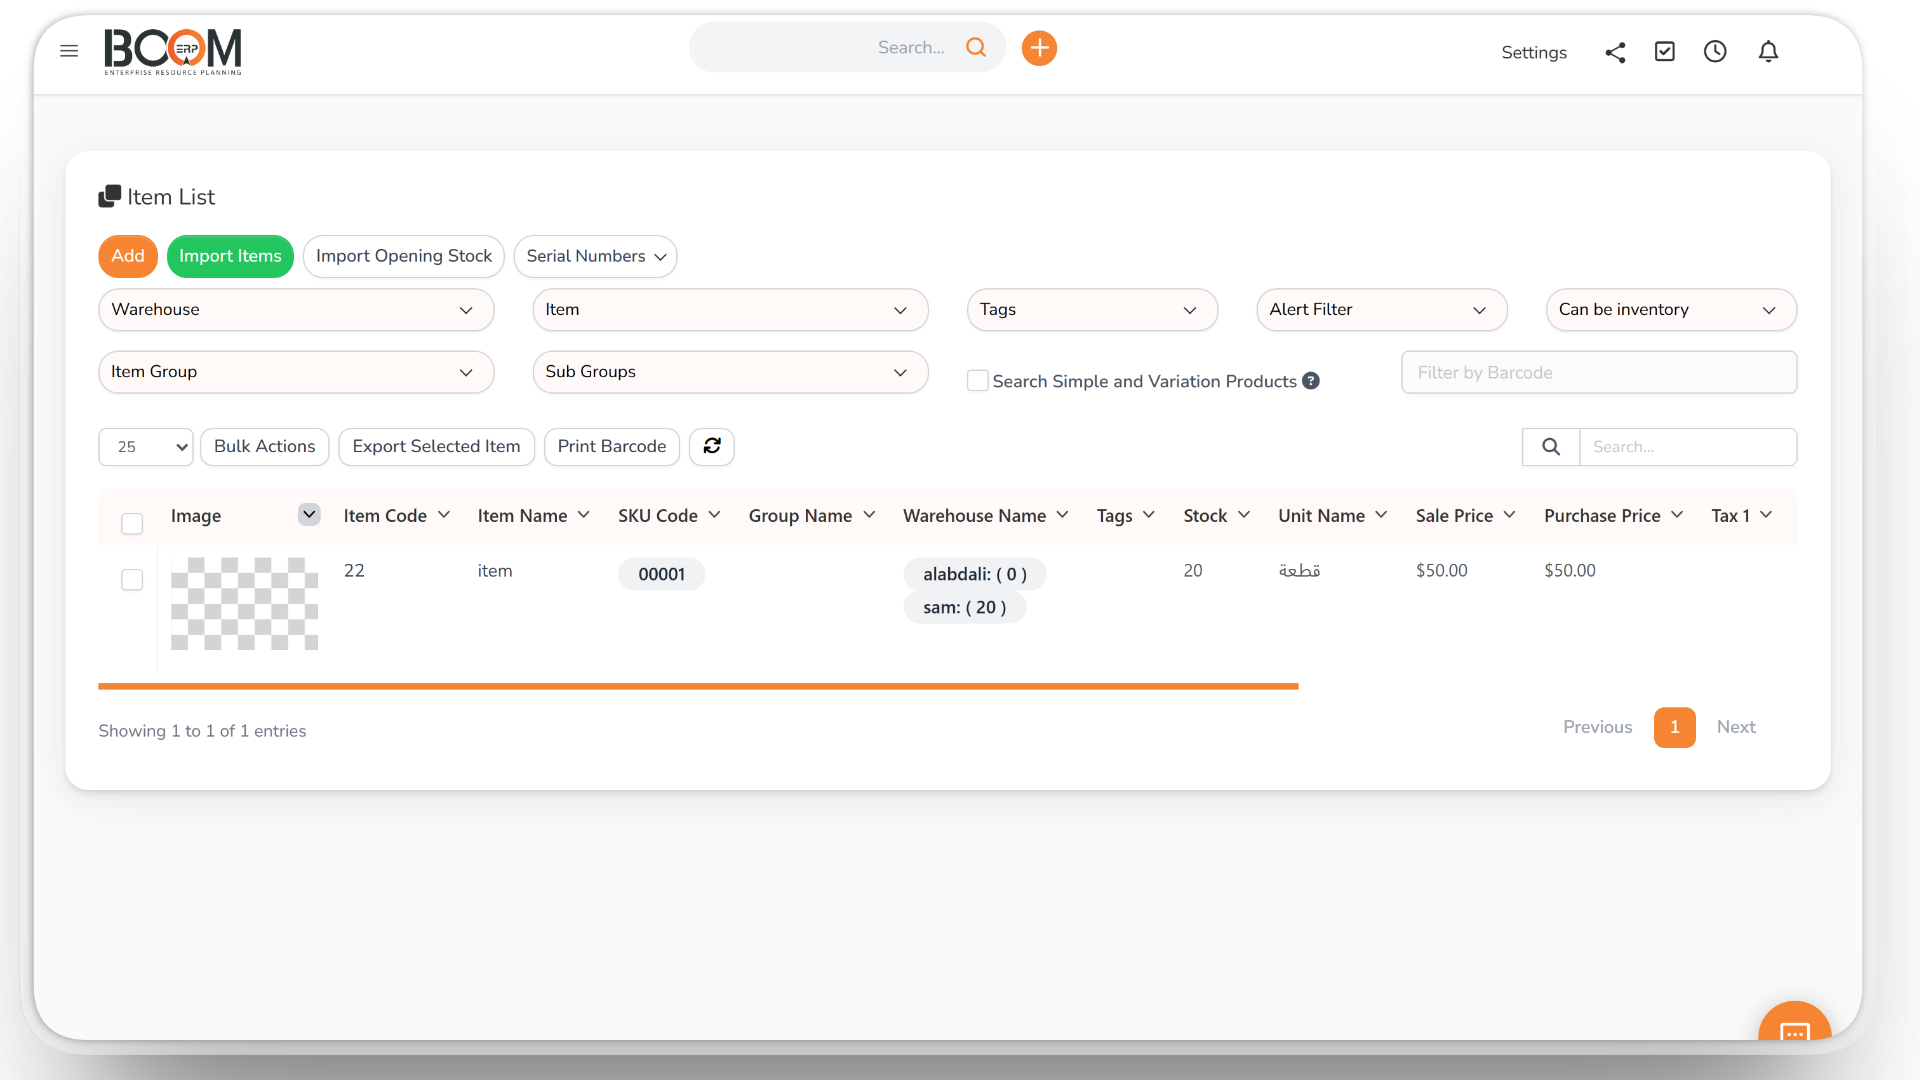
Task: Click the alabdali: ( 0 ) warehouse badge
Action: coord(975,574)
